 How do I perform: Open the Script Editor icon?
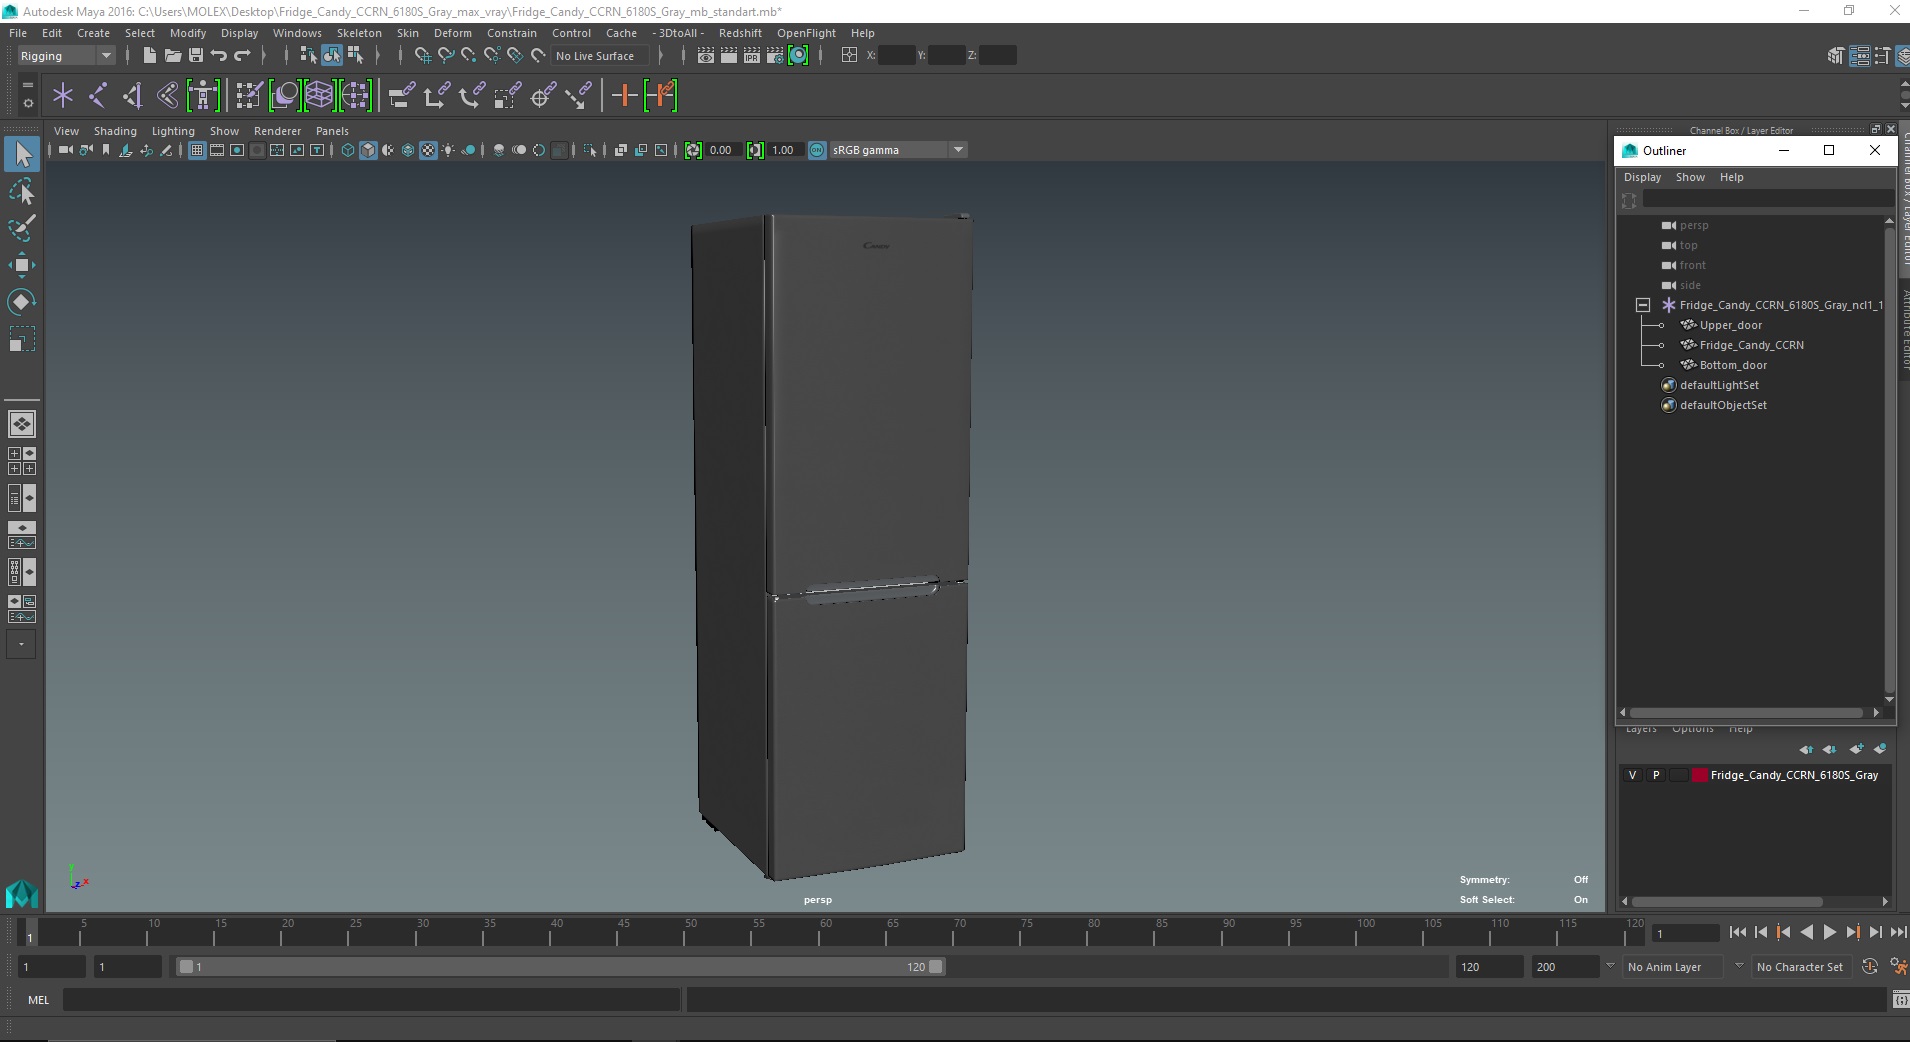1899,1000
